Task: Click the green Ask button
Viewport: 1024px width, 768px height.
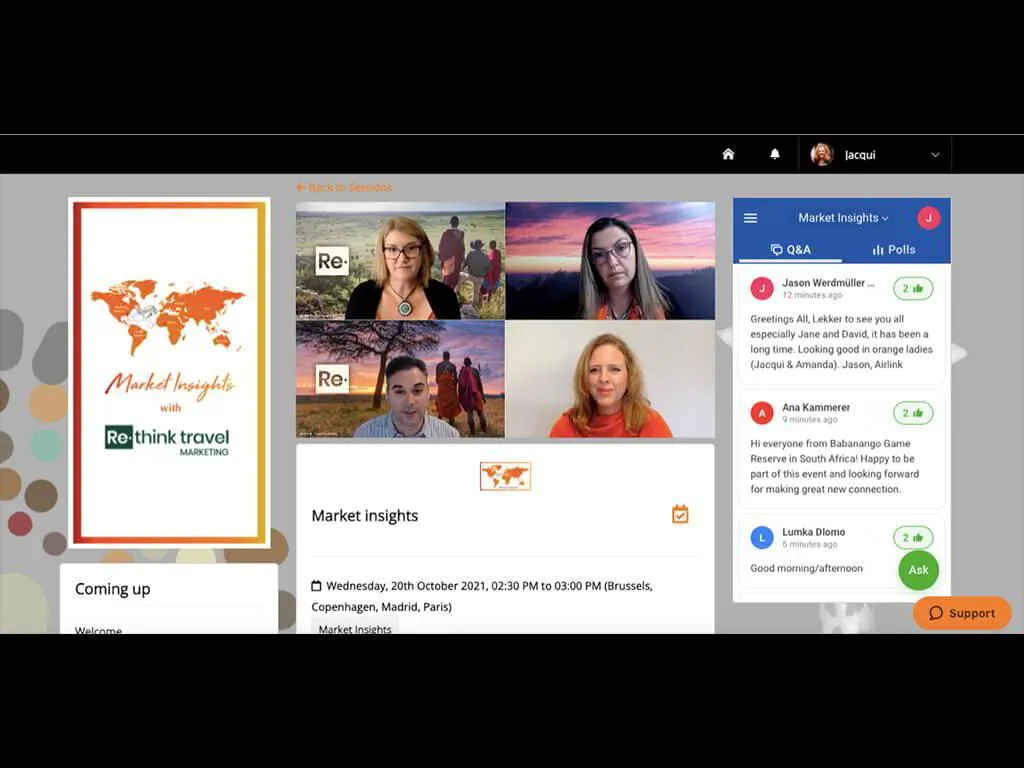Action: [x=918, y=570]
